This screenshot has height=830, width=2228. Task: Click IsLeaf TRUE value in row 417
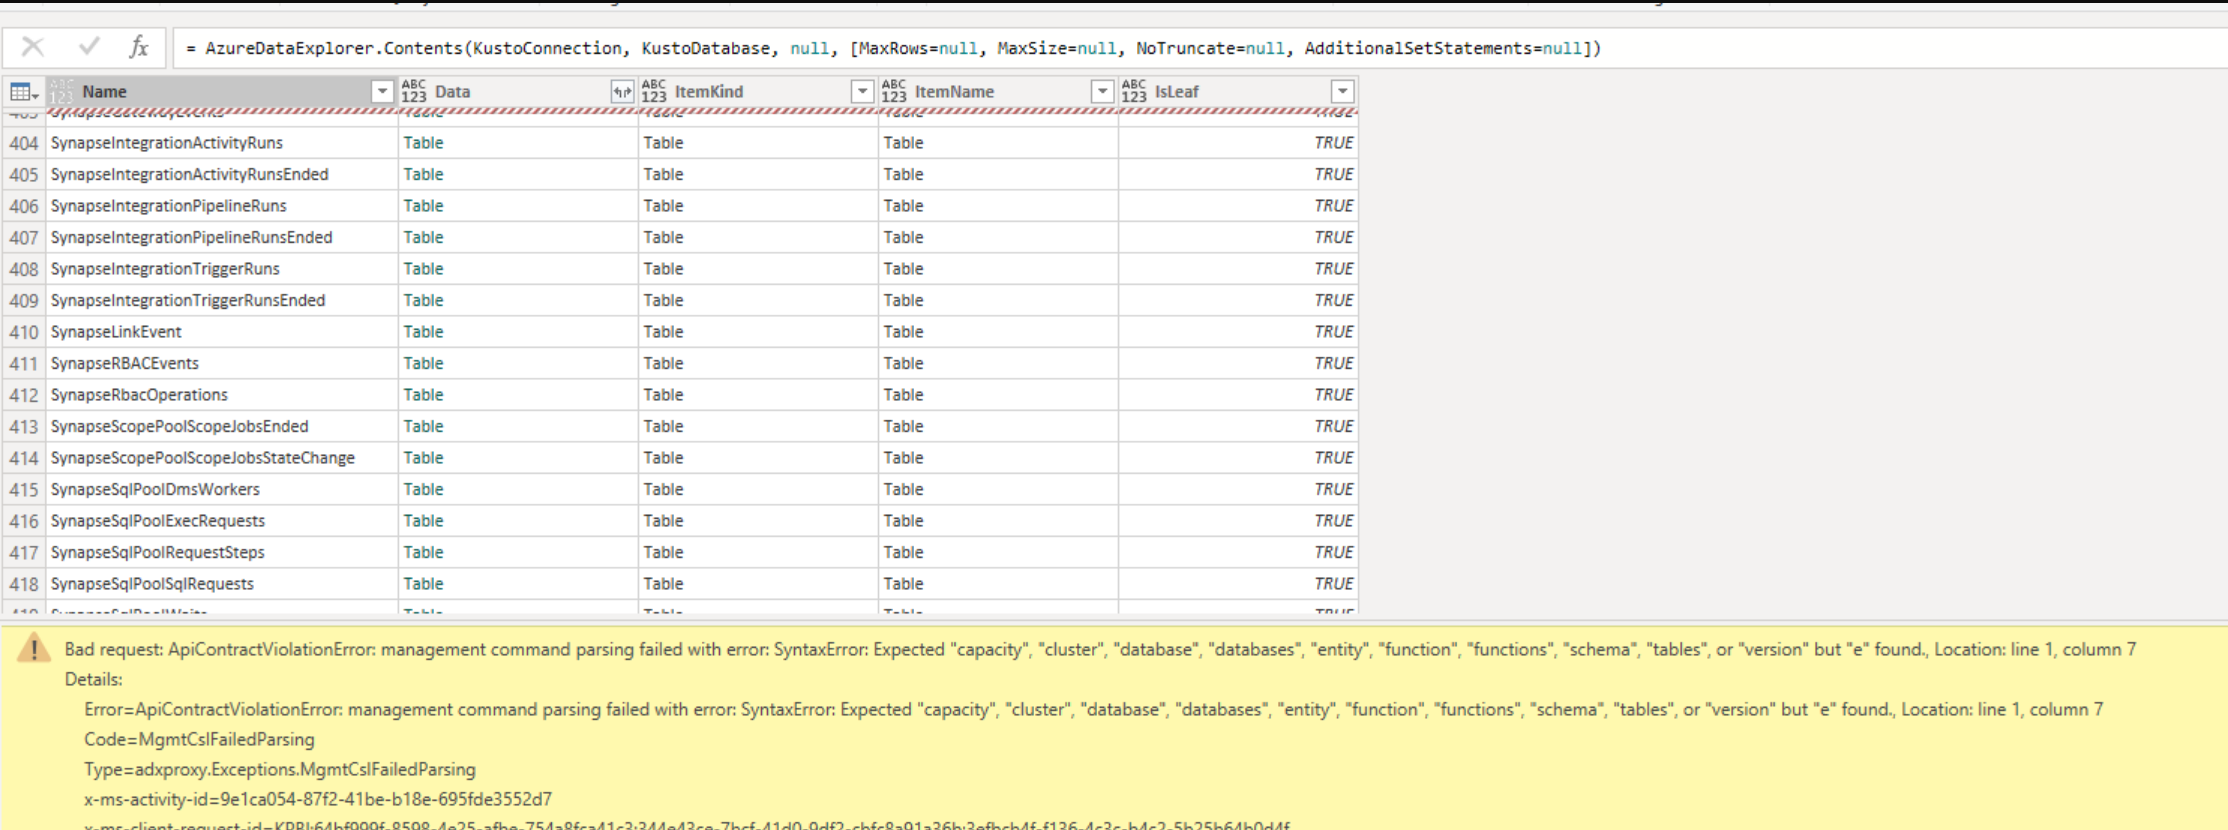click(1333, 552)
